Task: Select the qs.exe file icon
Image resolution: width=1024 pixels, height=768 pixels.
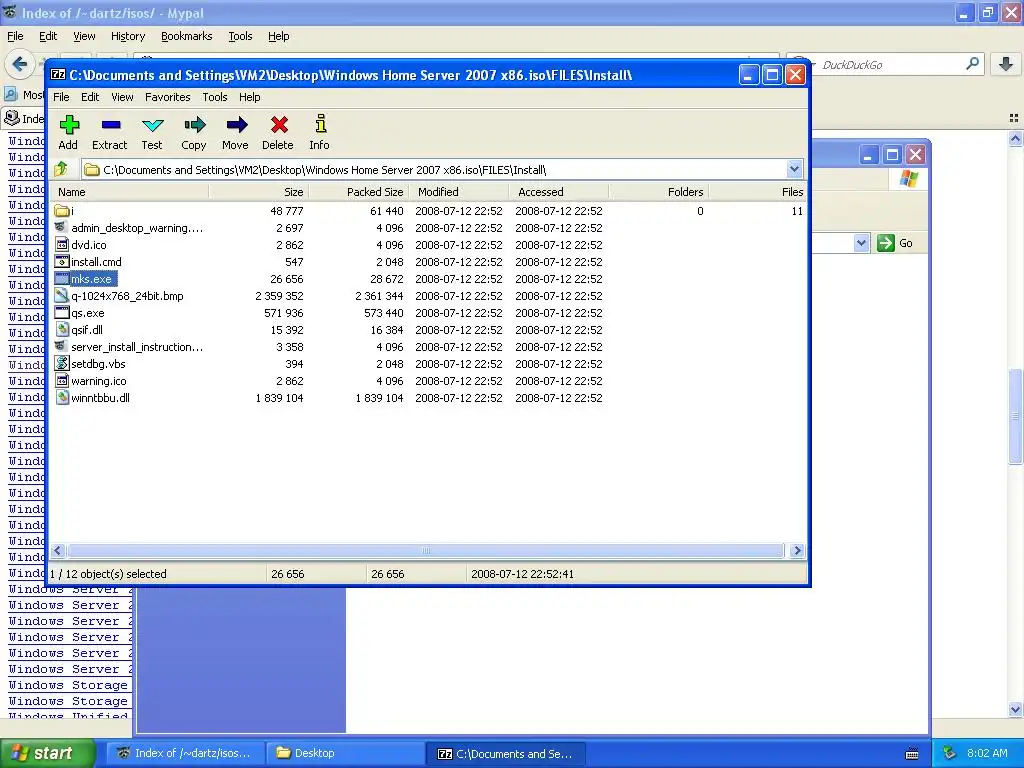Action: 62,313
